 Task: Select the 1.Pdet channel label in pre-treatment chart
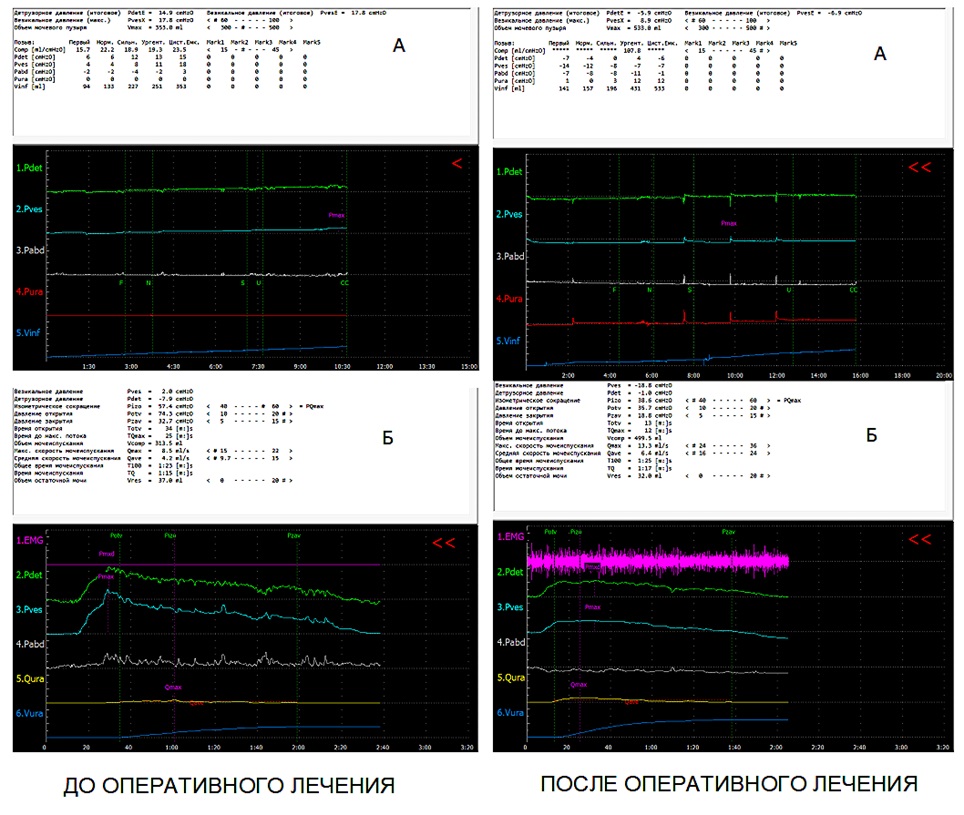pos(32,169)
